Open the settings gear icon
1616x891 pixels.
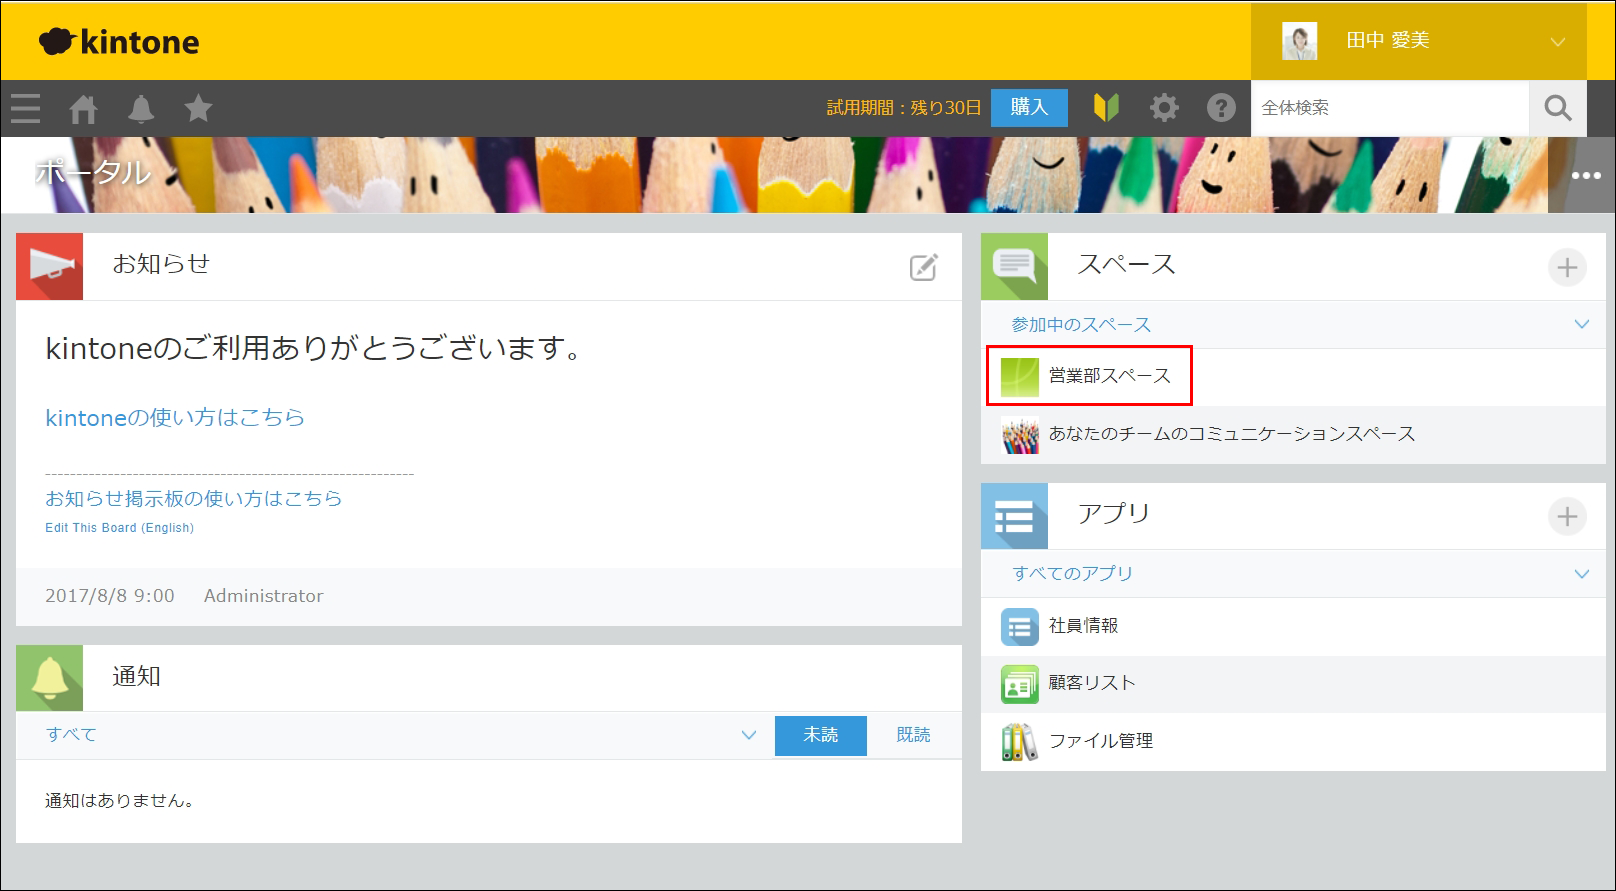[x=1164, y=108]
